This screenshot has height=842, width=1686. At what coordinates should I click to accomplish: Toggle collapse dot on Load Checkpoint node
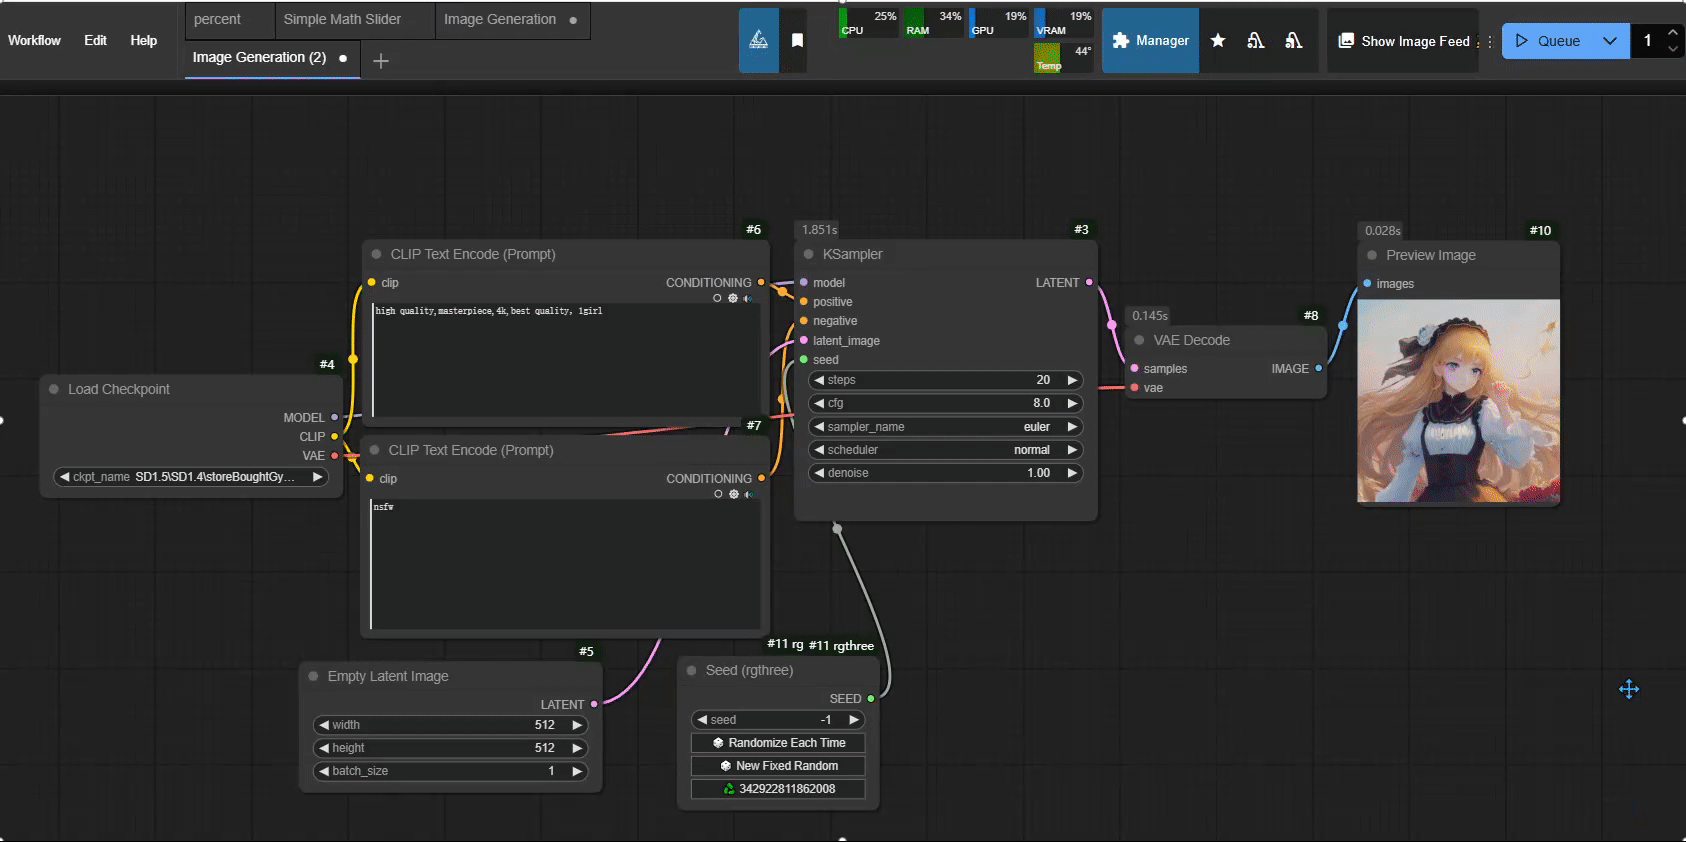coord(54,389)
